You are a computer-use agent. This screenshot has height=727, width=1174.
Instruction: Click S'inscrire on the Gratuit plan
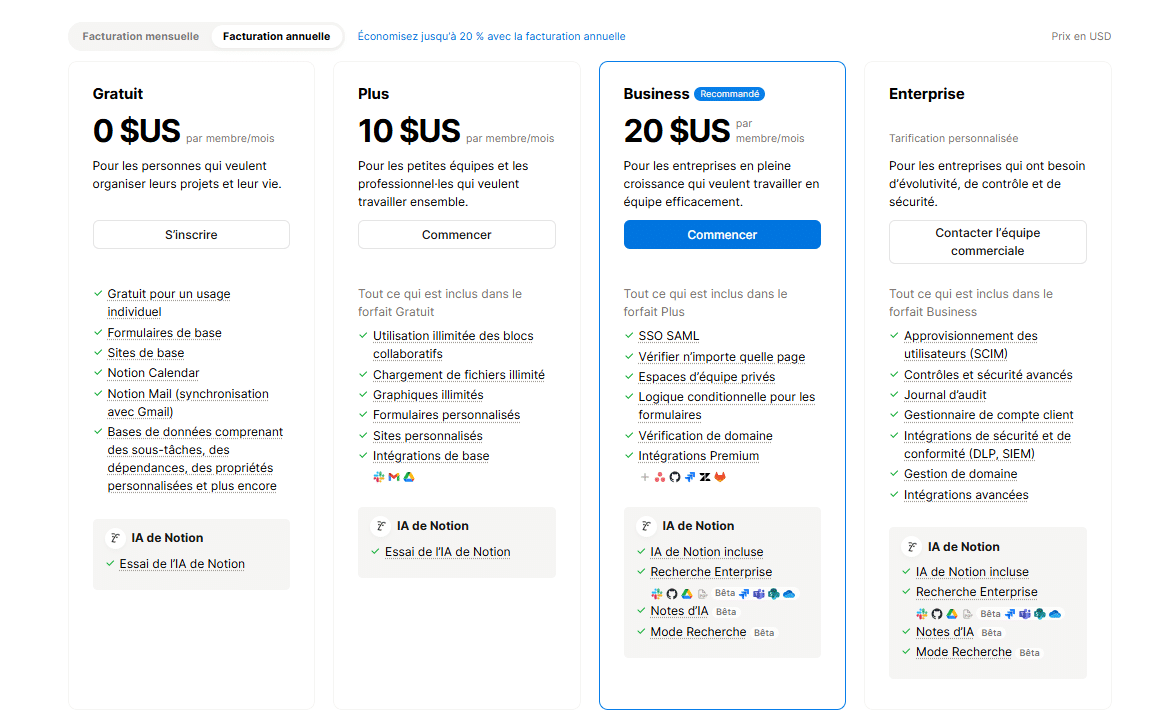point(191,234)
